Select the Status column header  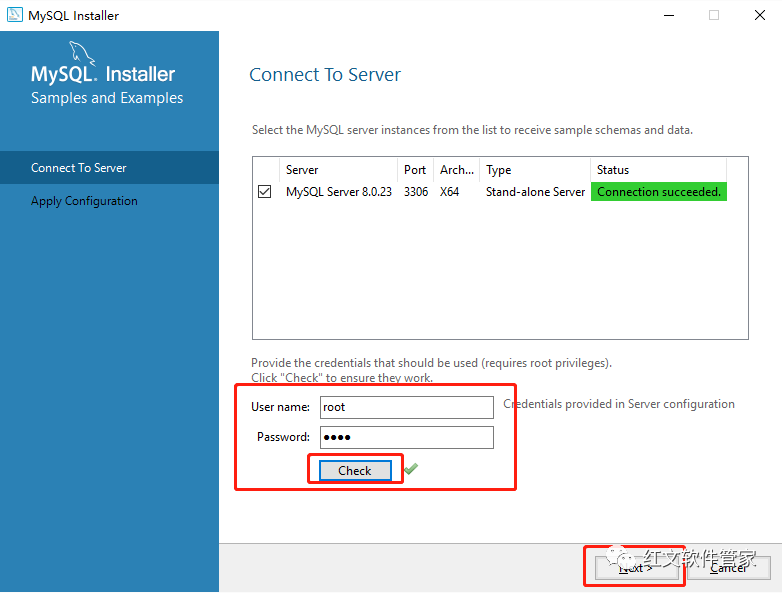click(658, 170)
